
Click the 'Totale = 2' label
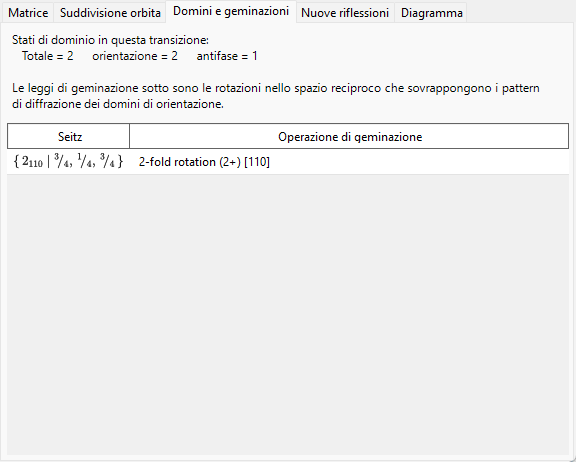pyautogui.click(x=48, y=56)
